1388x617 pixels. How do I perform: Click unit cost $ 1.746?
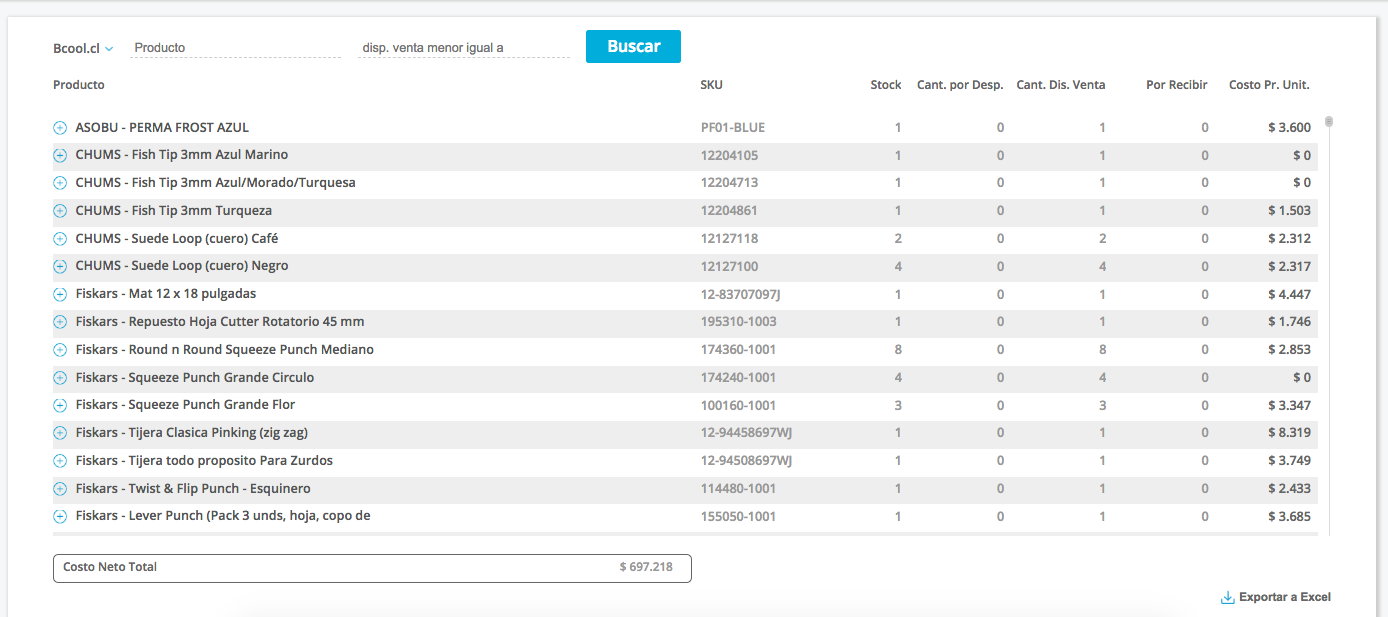[1289, 322]
